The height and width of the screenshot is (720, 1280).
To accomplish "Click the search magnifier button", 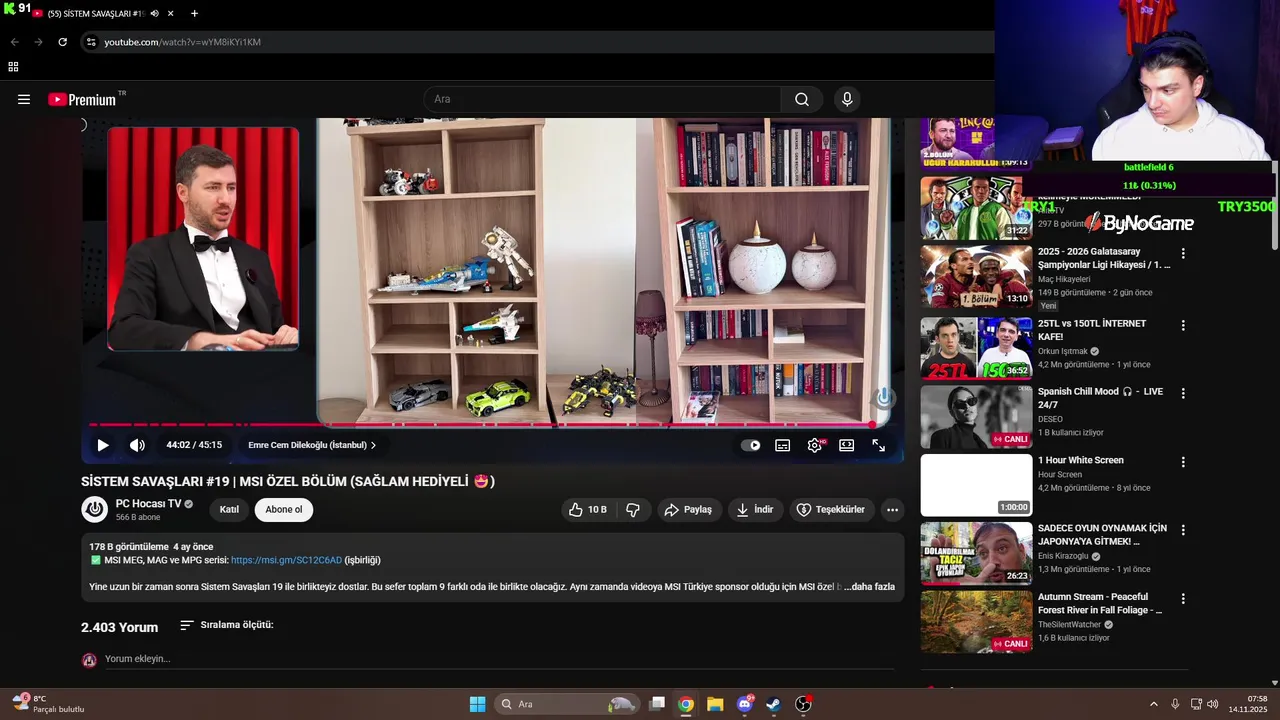I will click(802, 99).
